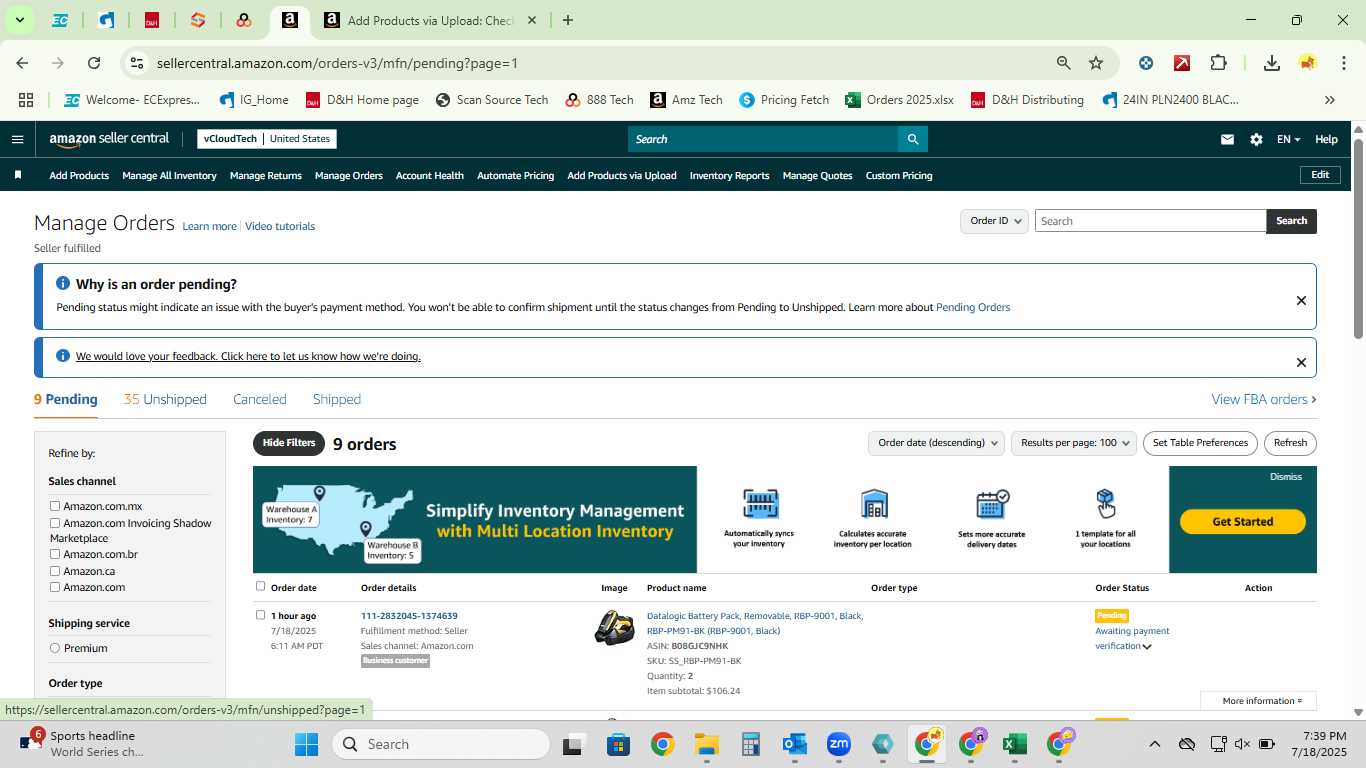Click the info icon in the feedback banner
The height and width of the screenshot is (768, 1366).
point(63,356)
